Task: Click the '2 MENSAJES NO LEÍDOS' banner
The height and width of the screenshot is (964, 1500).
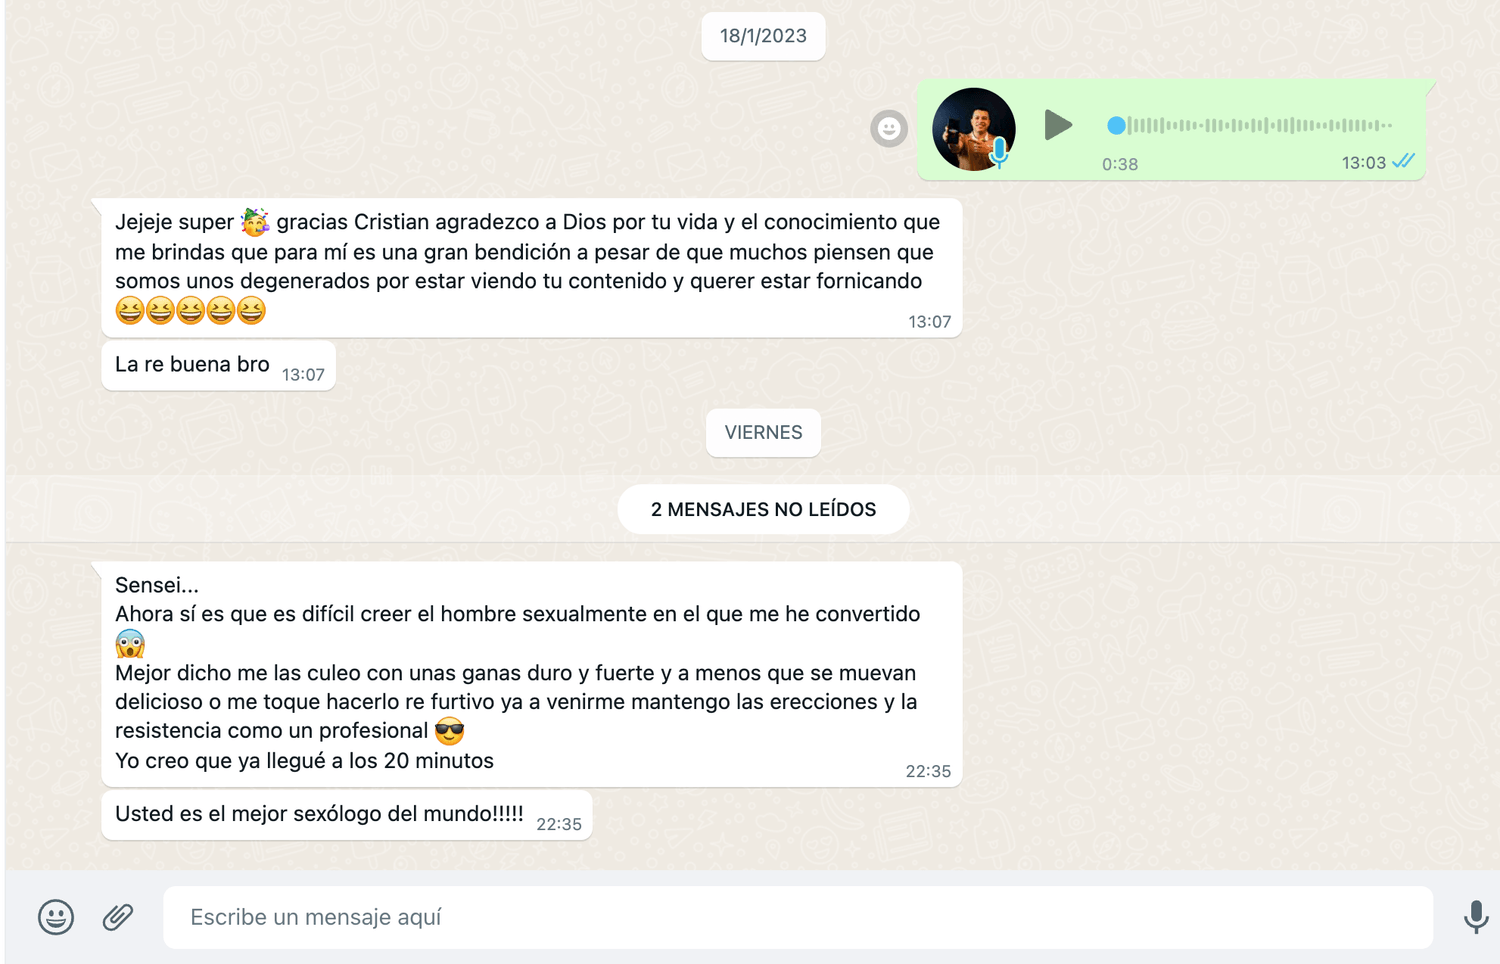Action: pyautogui.click(x=763, y=510)
